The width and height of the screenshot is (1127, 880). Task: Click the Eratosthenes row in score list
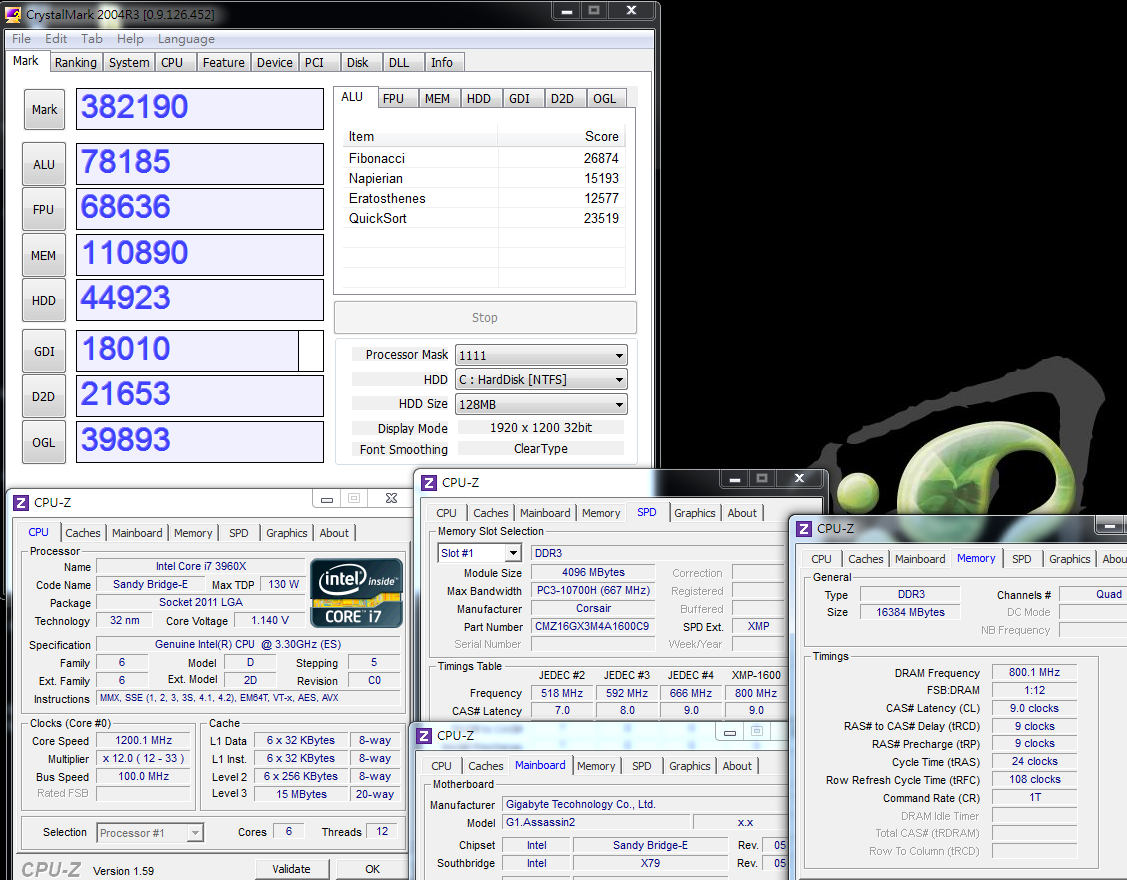pyautogui.click(x=484, y=198)
